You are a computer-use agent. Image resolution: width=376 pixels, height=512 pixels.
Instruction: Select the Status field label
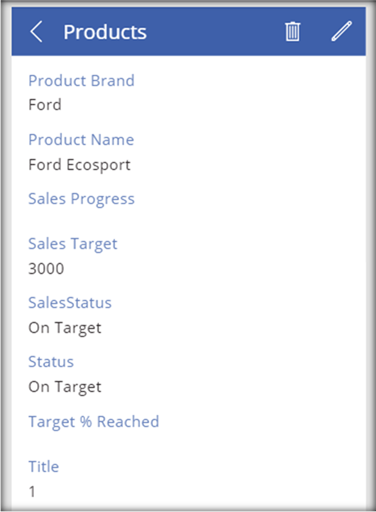click(x=51, y=362)
